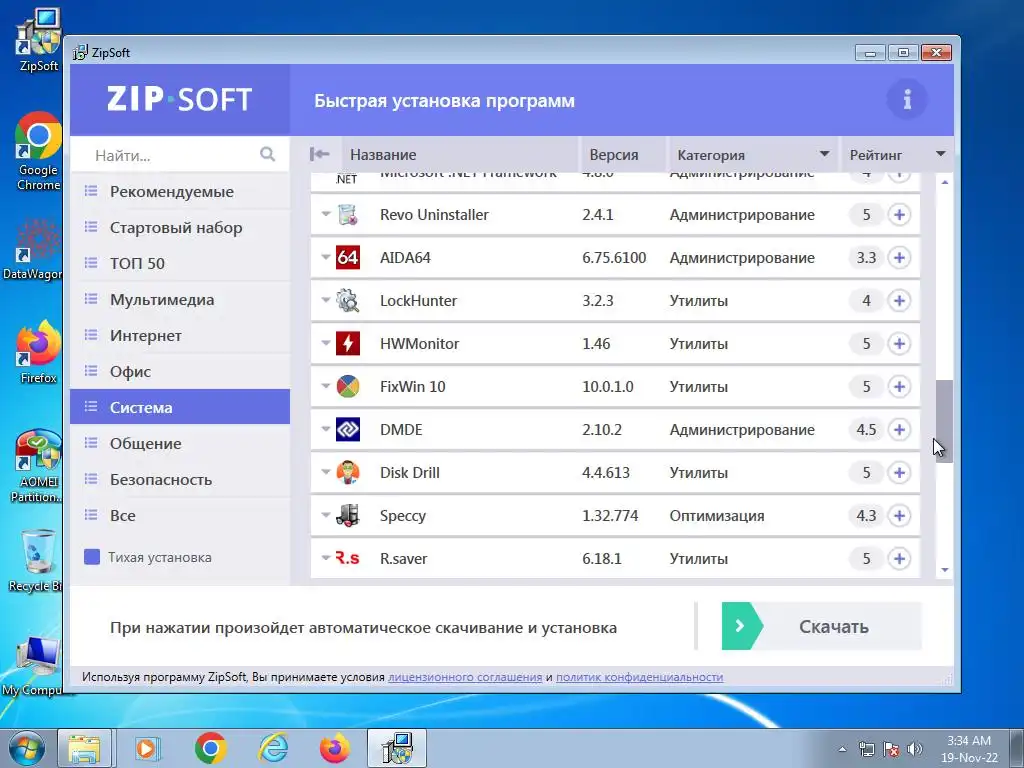Click the scrollbar down arrow
Viewport: 1024px width, 768px height.
[x=944, y=570]
